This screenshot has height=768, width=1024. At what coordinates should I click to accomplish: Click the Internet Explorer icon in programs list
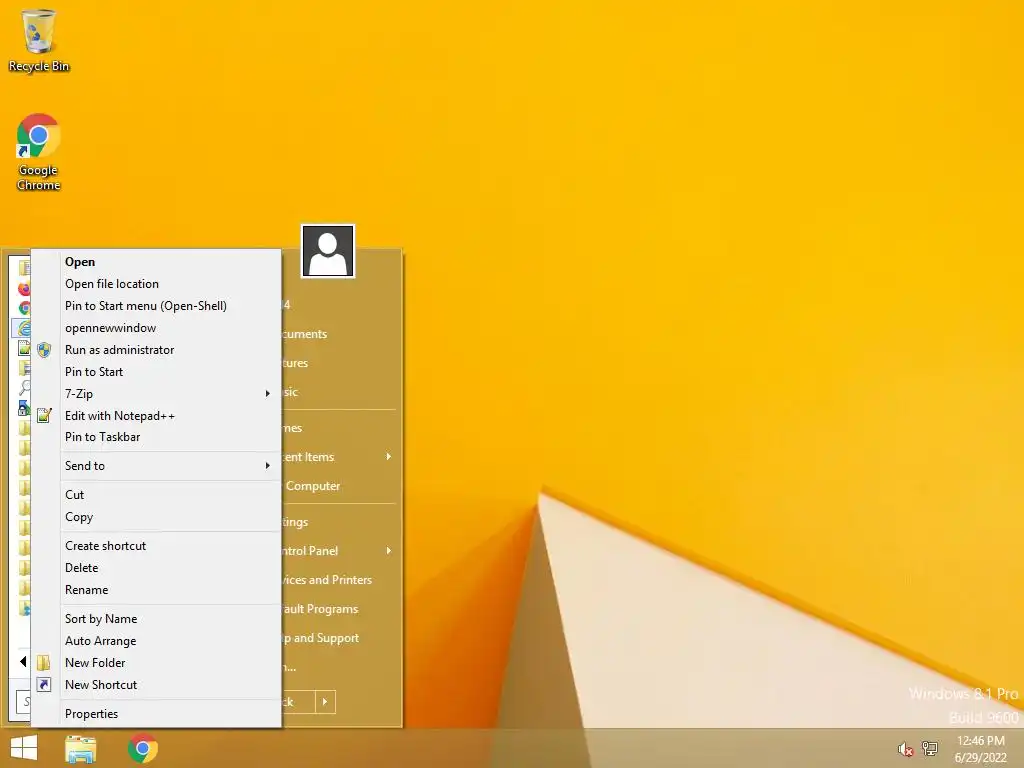24,328
